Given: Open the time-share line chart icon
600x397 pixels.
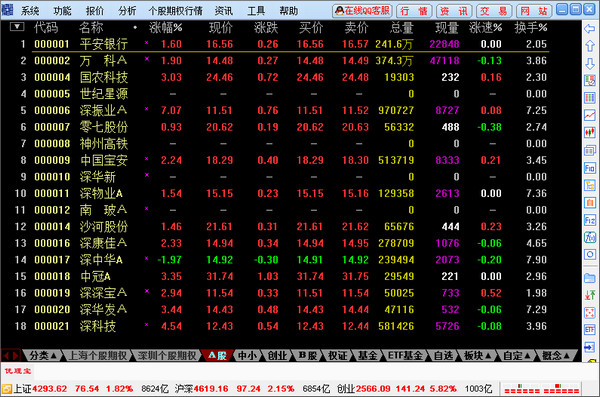Looking at the screenshot, I should (x=590, y=115).
